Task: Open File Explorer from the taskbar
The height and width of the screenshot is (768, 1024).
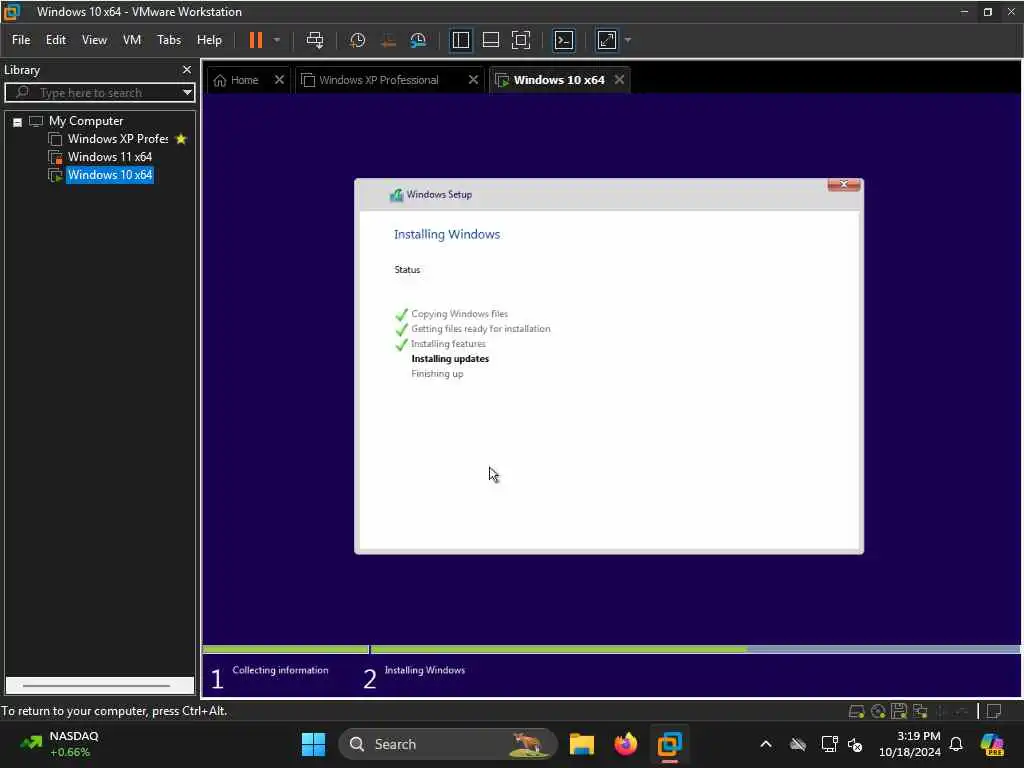Action: click(x=581, y=744)
